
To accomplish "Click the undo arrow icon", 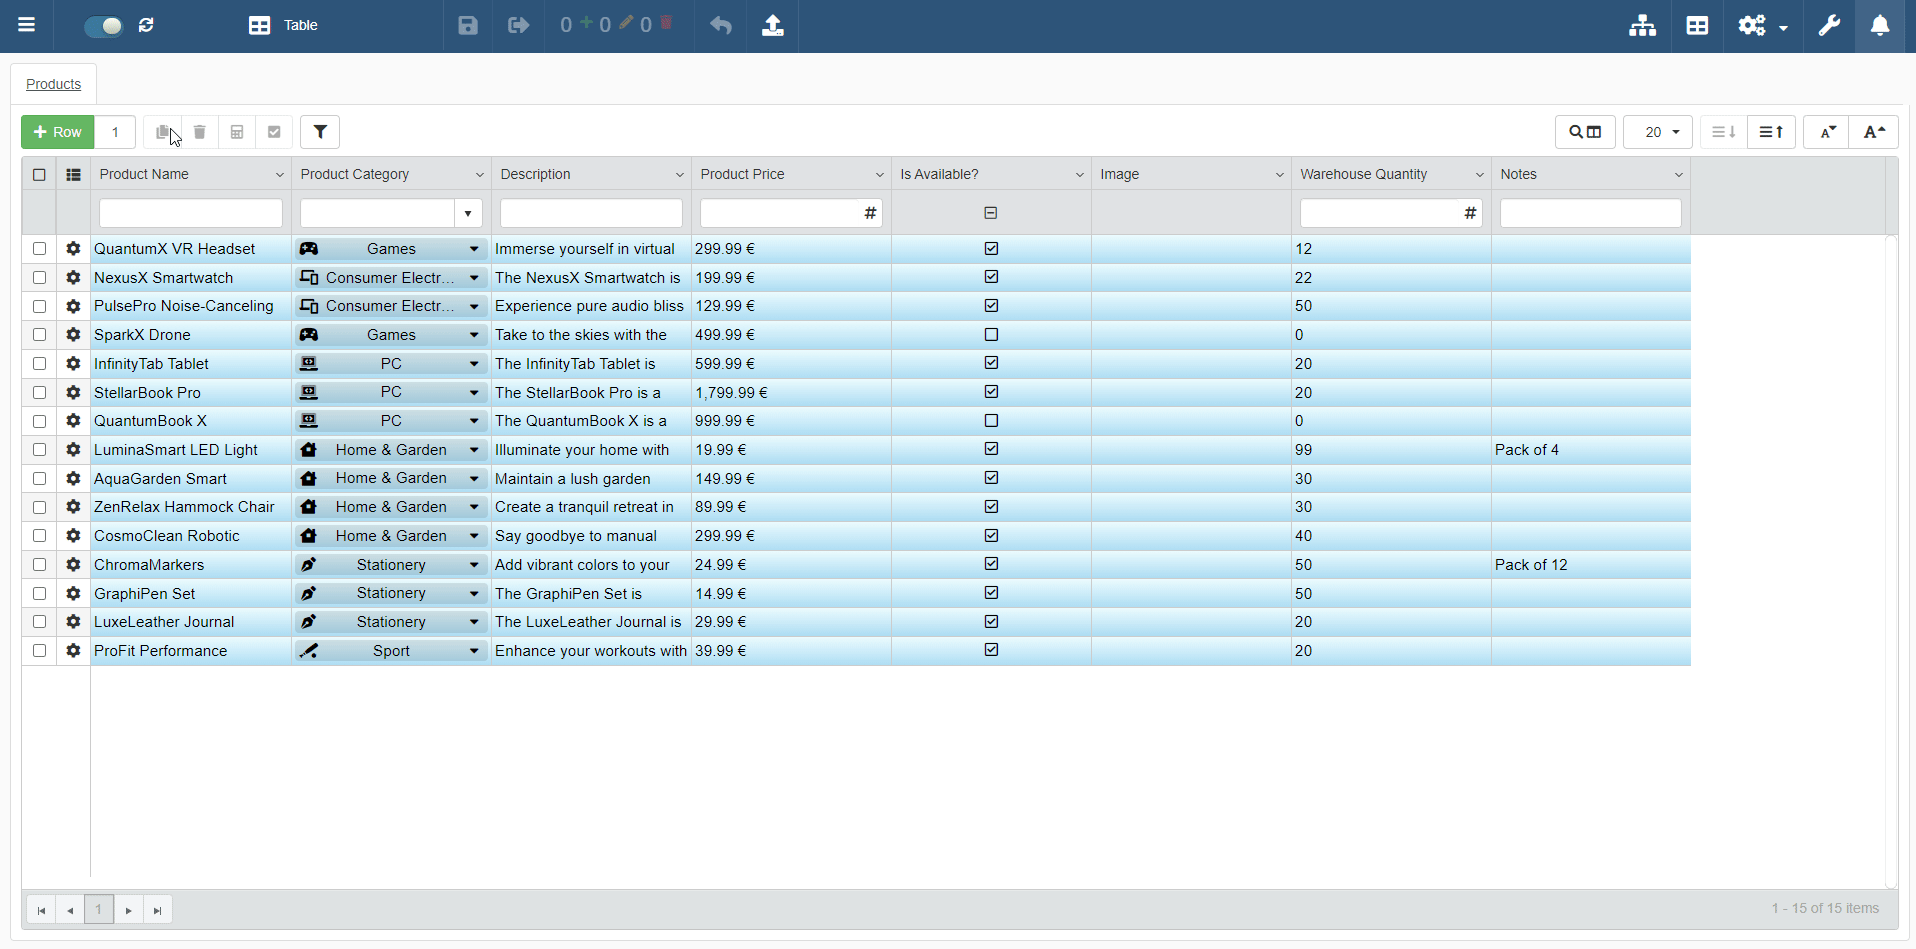I will [x=721, y=25].
